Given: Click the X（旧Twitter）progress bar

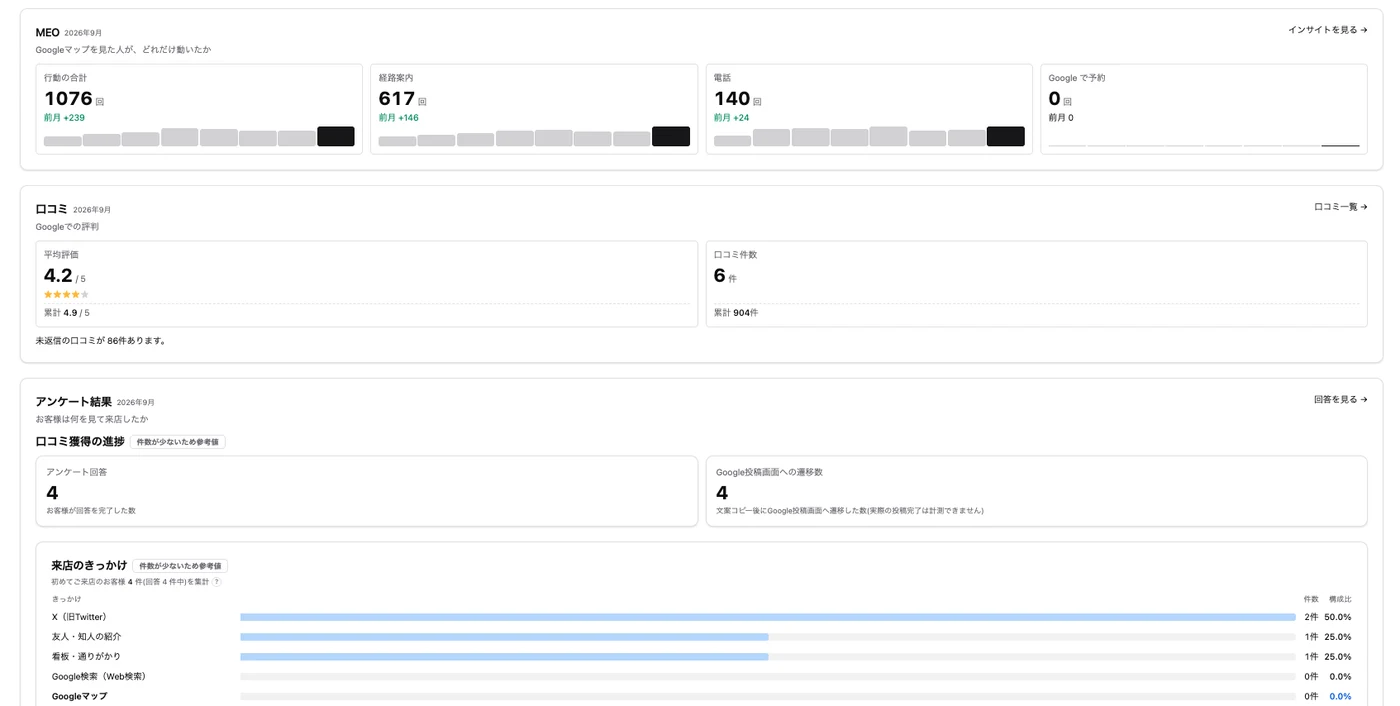Looking at the screenshot, I should click(768, 617).
